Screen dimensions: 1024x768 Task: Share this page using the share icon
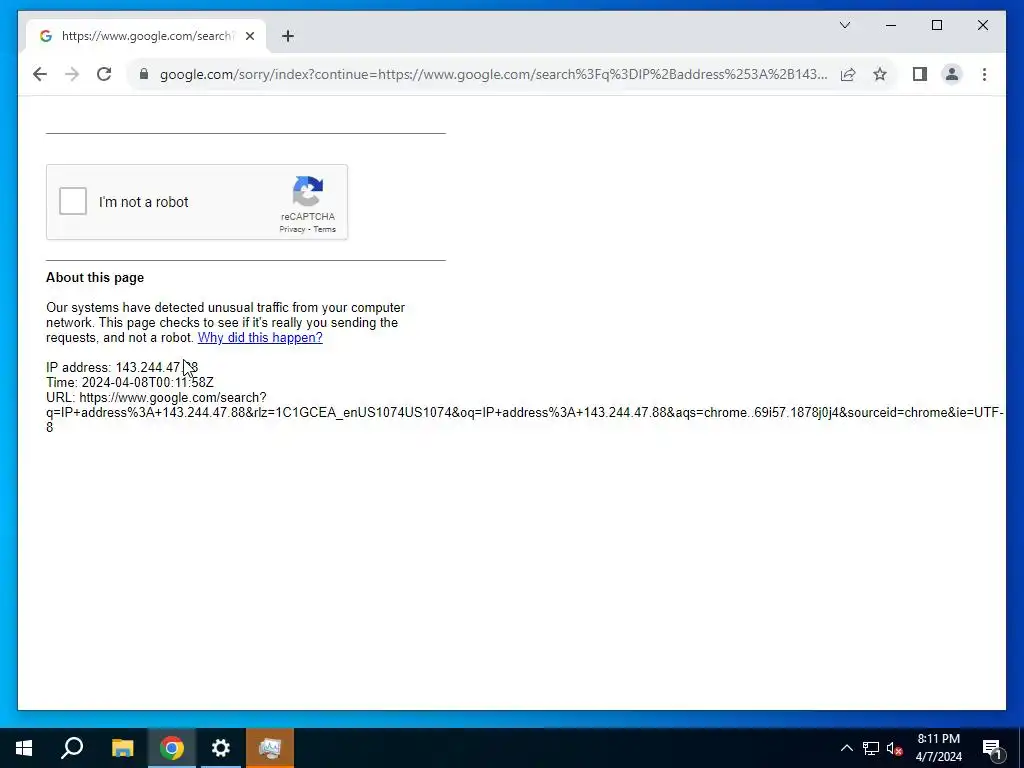coord(848,74)
